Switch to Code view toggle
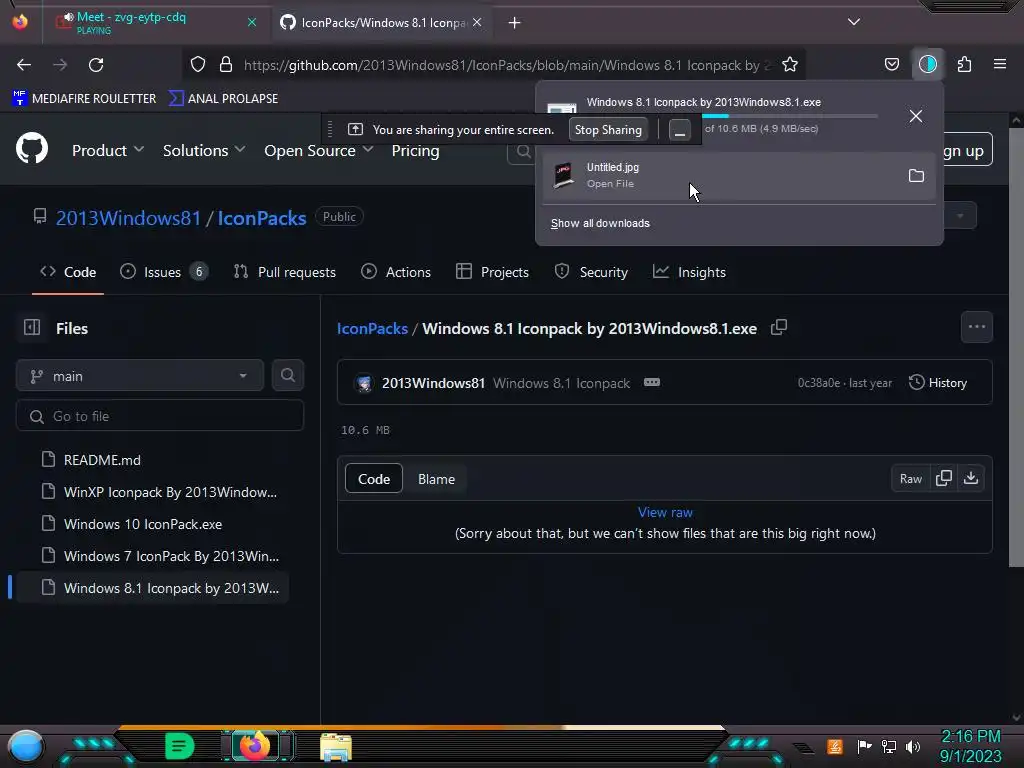The height and width of the screenshot is (768, 1024). pos(374,479)
